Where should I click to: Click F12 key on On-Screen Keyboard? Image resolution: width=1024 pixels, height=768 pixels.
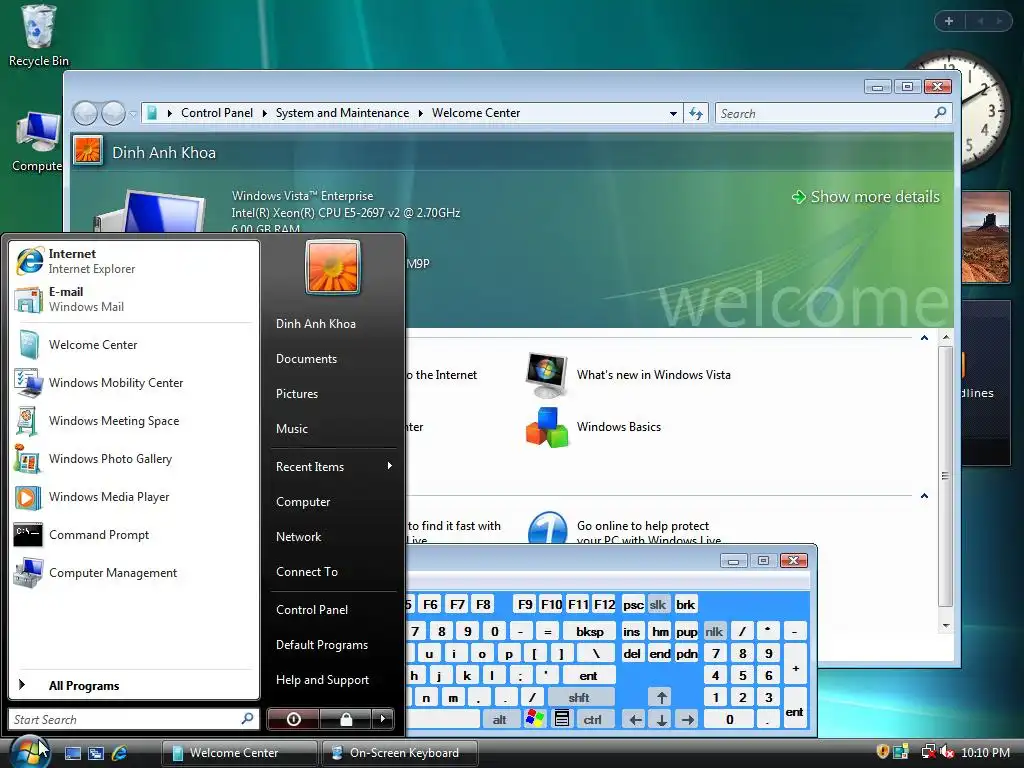tap(604, 605)
